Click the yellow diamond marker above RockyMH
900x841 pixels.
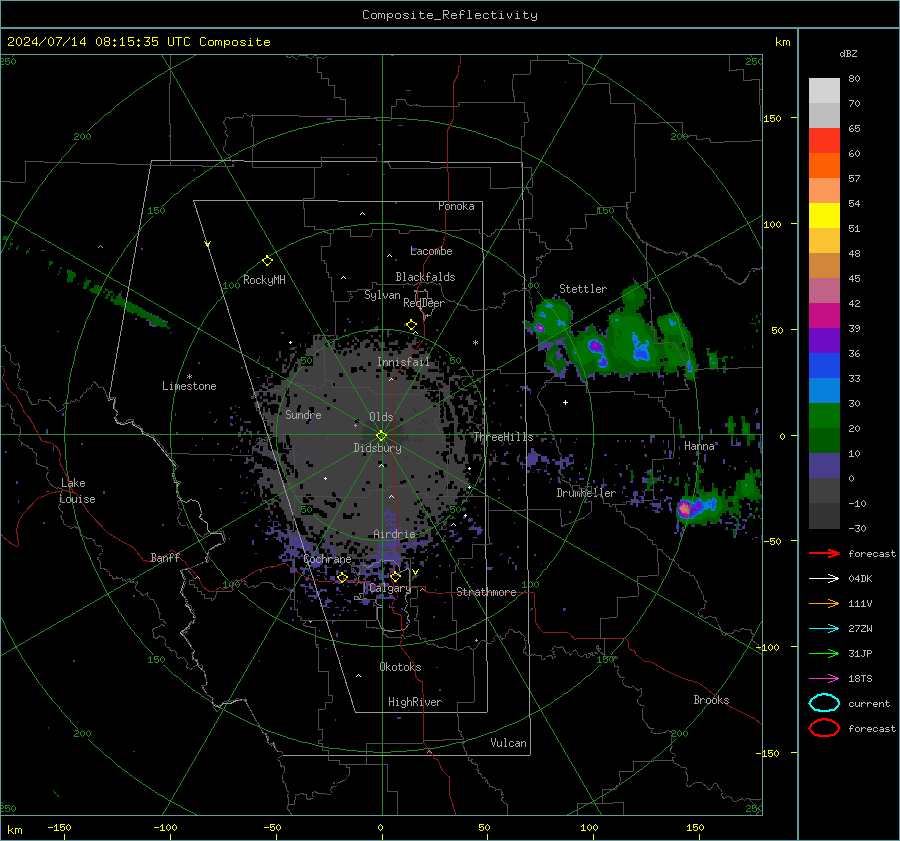[267, 261]
